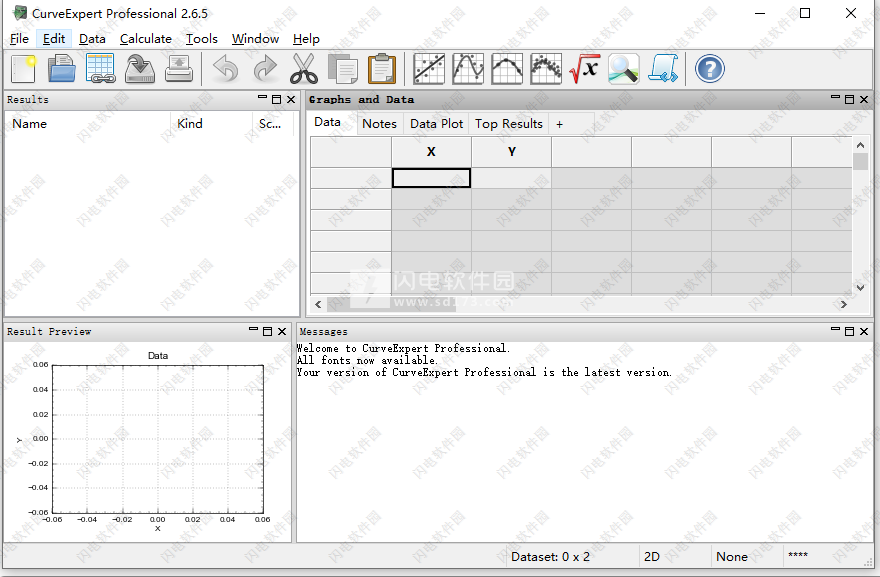Cut selection with scissors icon
Image resolution: width=880 pixels, height=577 pixels.
[304, 69]
